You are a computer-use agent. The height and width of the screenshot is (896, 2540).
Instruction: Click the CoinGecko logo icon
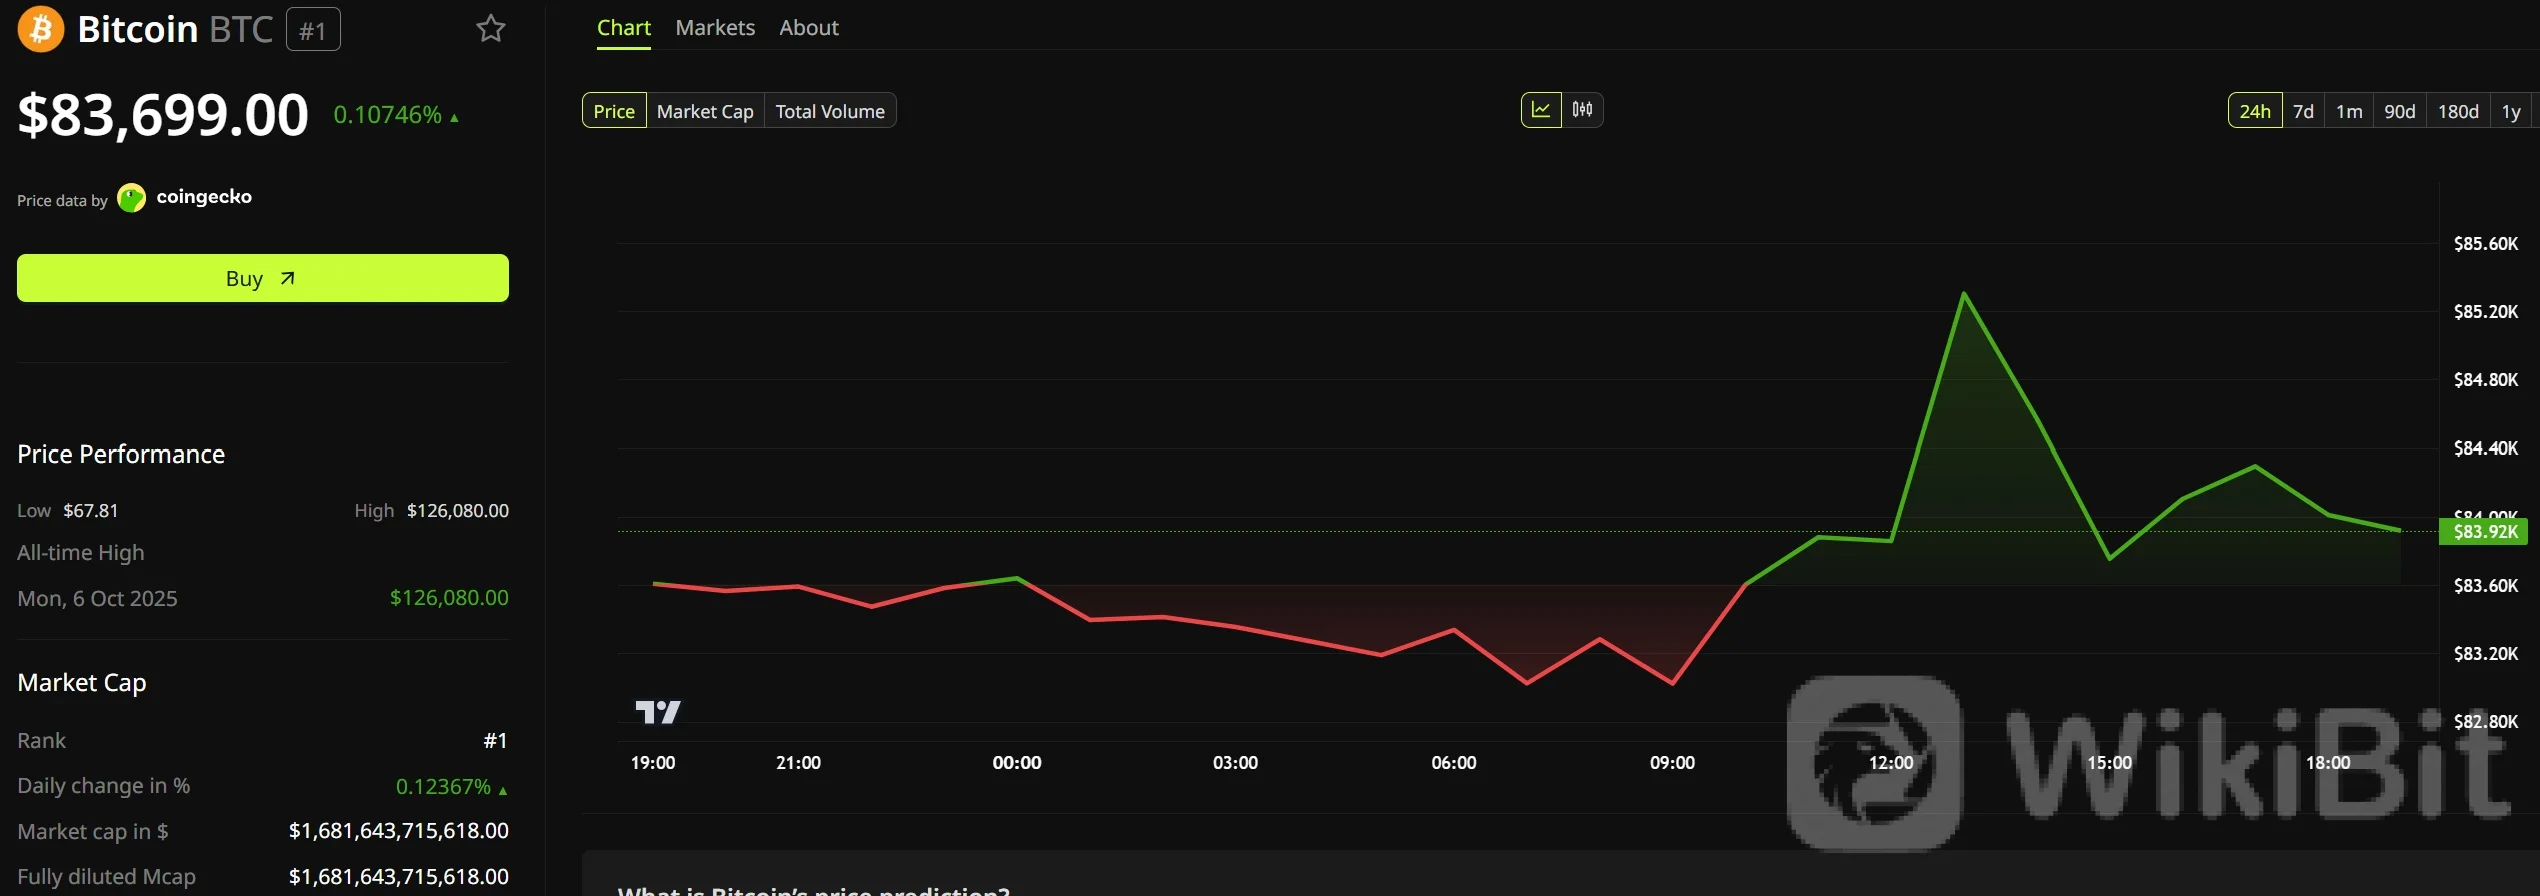132,198
